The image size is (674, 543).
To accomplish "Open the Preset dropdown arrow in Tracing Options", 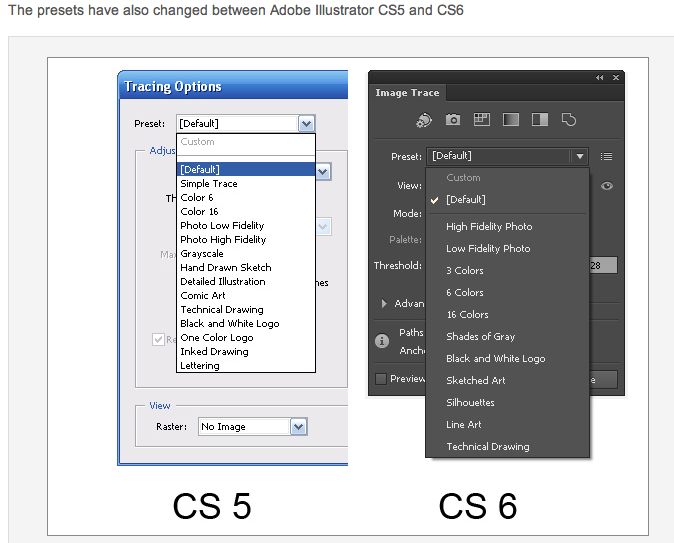I will pyautogui.click(x=306, y=124).
